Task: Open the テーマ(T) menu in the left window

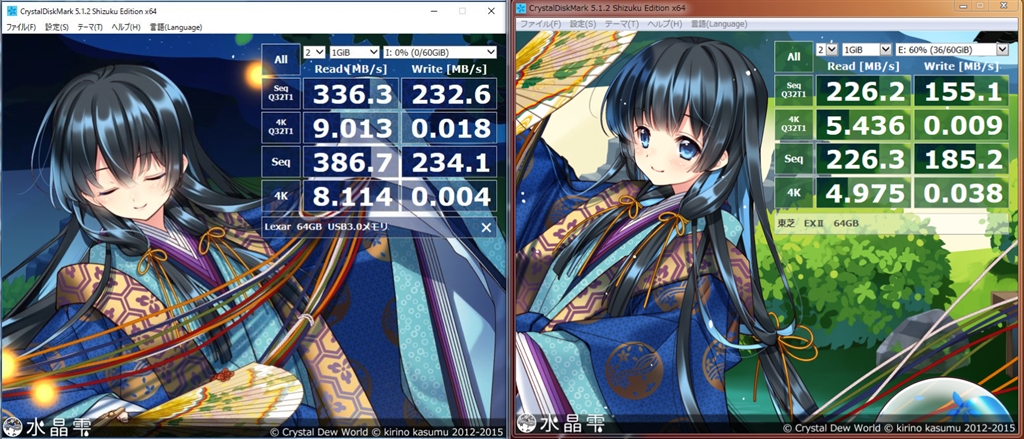Action: tap(89, 27)
